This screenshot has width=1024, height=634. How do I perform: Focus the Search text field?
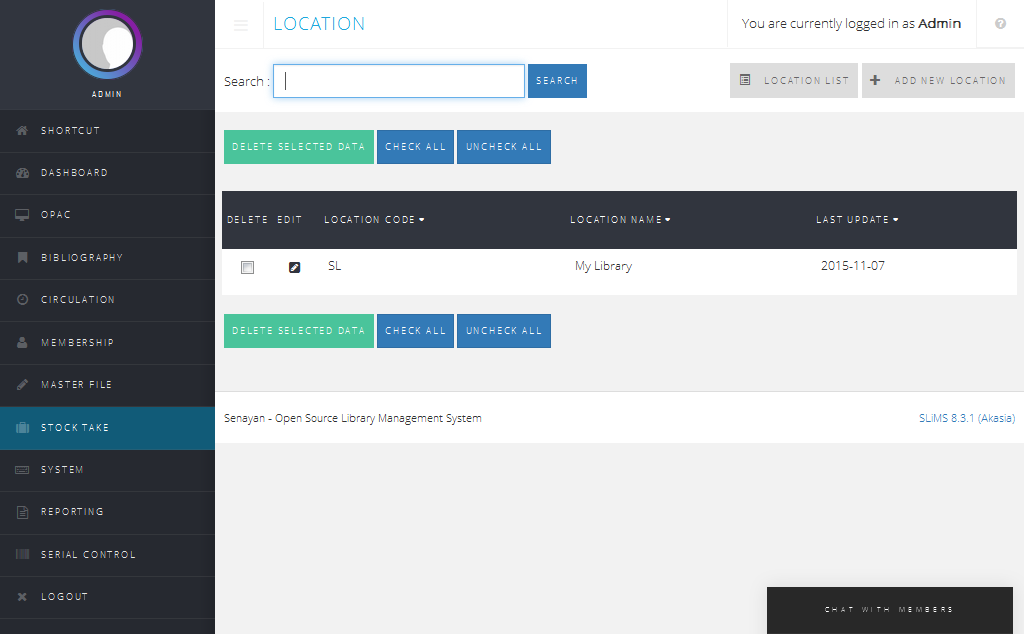pos(399,81)
